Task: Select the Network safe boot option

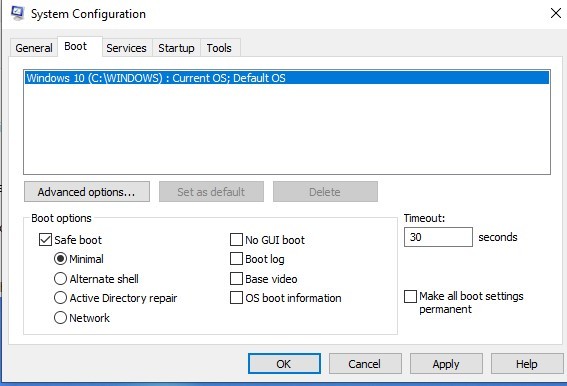Action: [x=60, y=318]
